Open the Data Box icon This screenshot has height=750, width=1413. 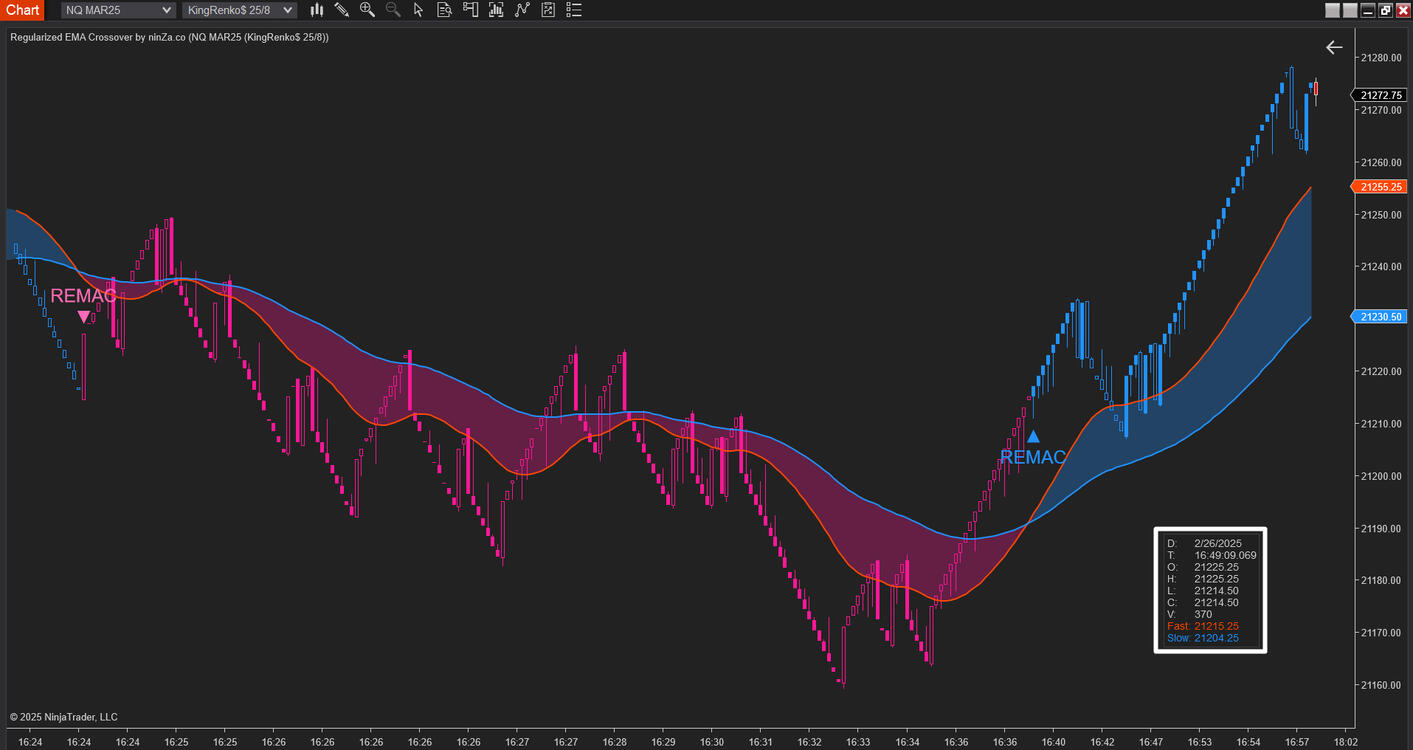[x=443, y=10]
